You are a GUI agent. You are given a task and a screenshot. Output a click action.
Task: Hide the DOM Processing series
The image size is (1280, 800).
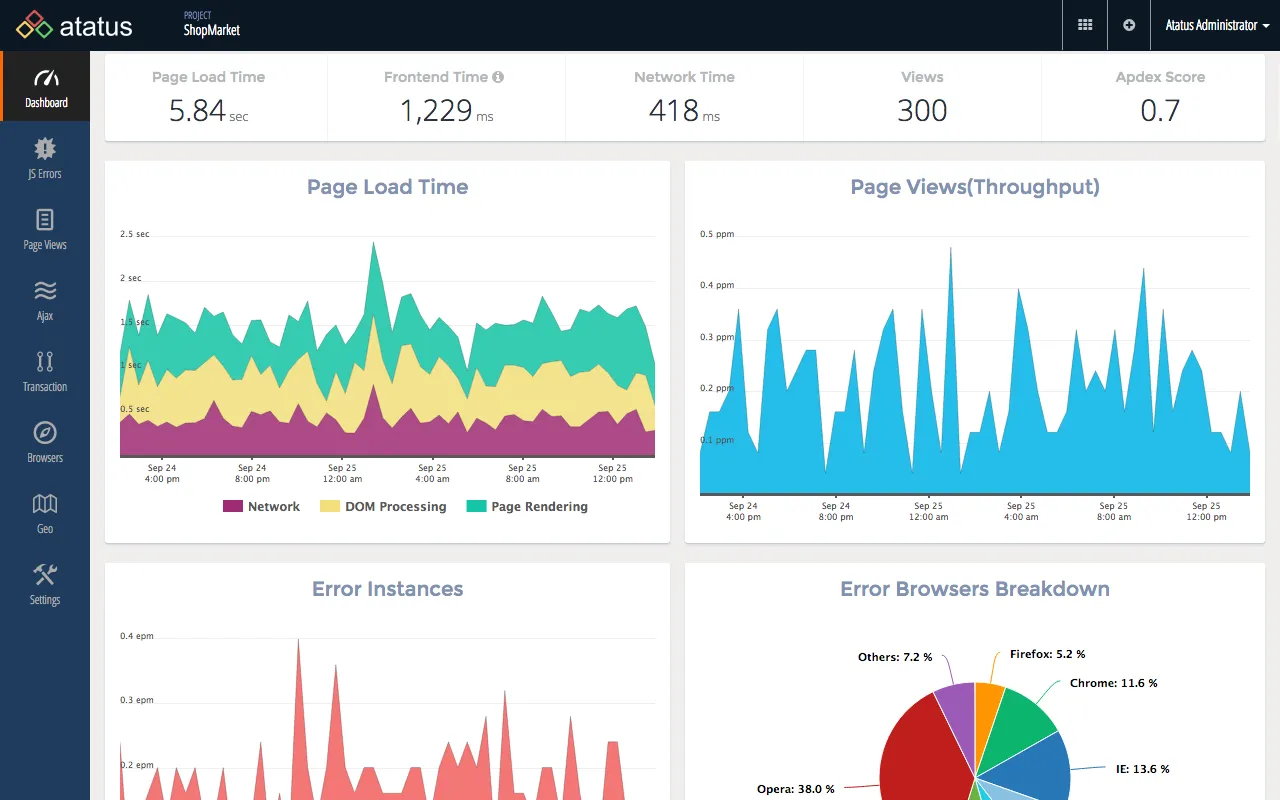click(384, 506)
